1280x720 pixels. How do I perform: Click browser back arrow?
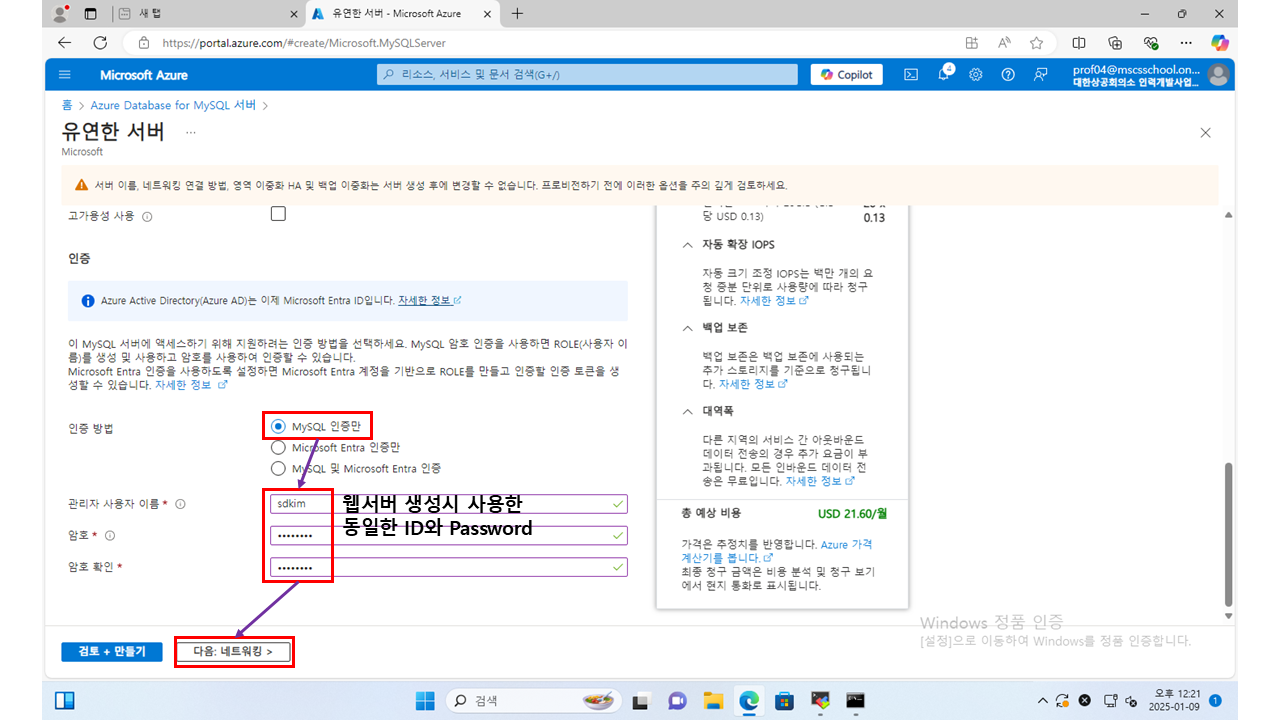click(65, 43)
